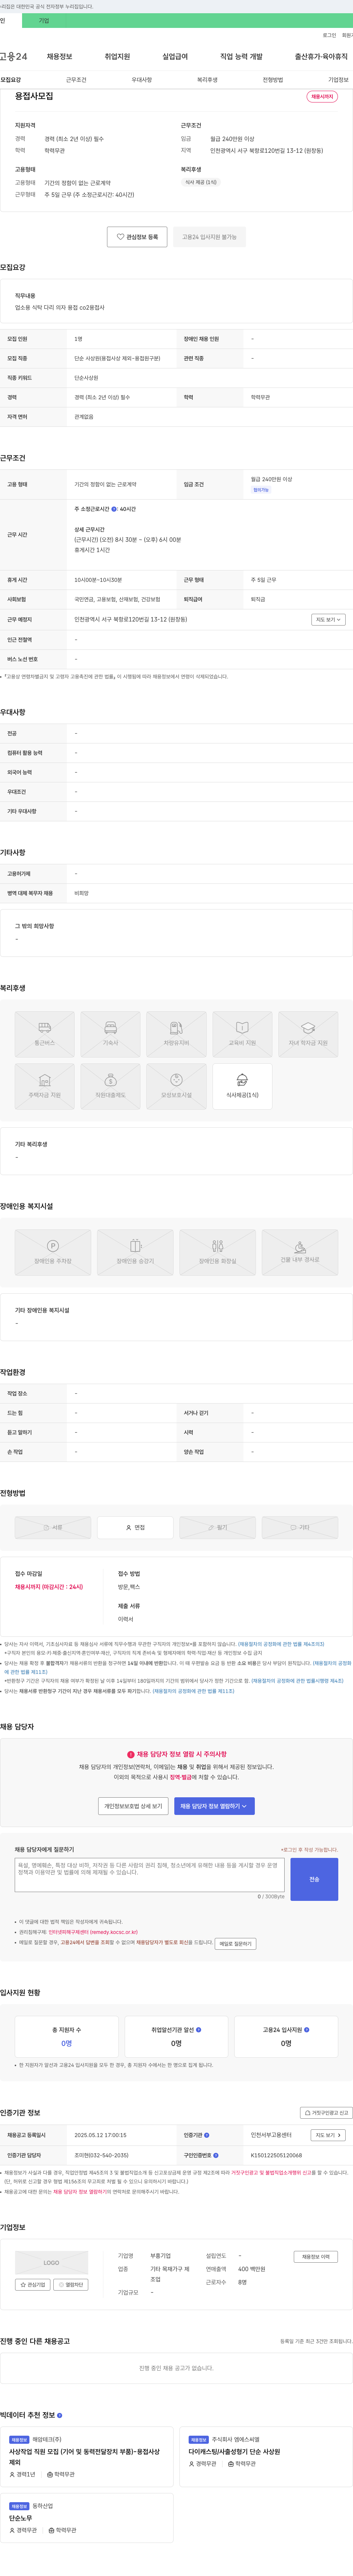
Task: Select the 필기 written test tile
Action: (x=217, y=1527)
